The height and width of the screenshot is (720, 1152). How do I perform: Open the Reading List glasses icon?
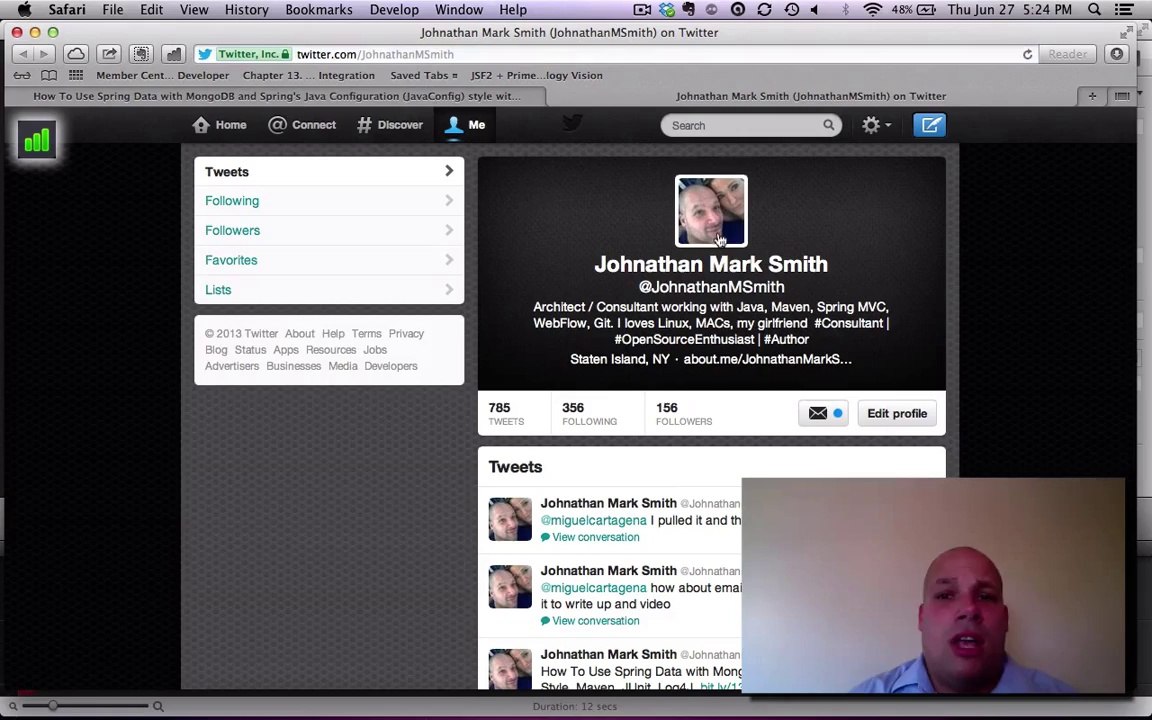pos(22,75)
